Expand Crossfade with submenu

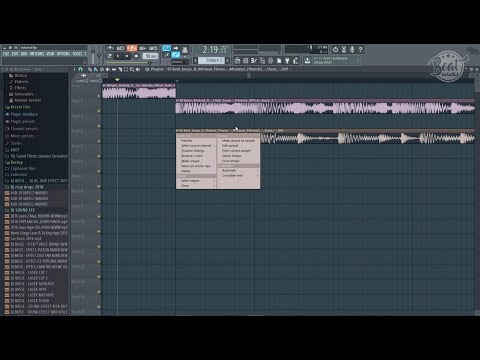(x=239, y=175)
